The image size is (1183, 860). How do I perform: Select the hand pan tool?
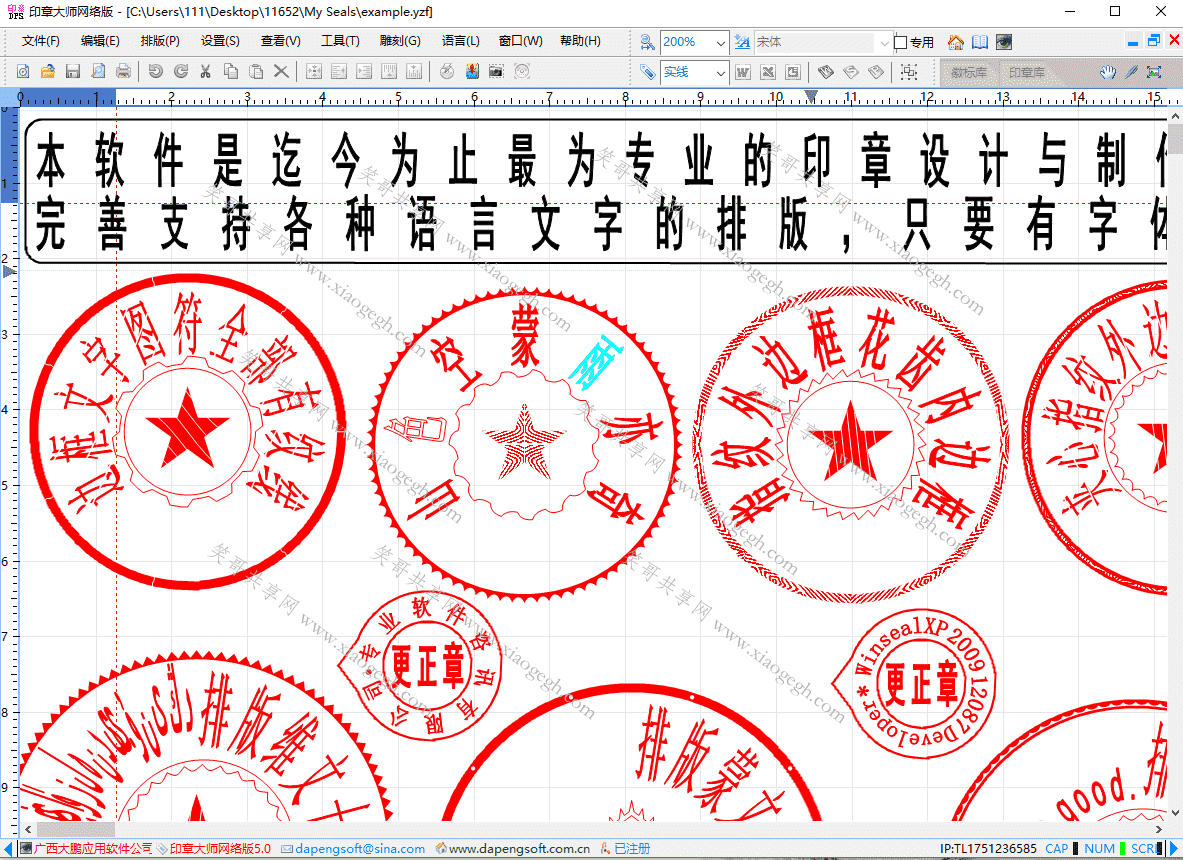point(1107,72)
